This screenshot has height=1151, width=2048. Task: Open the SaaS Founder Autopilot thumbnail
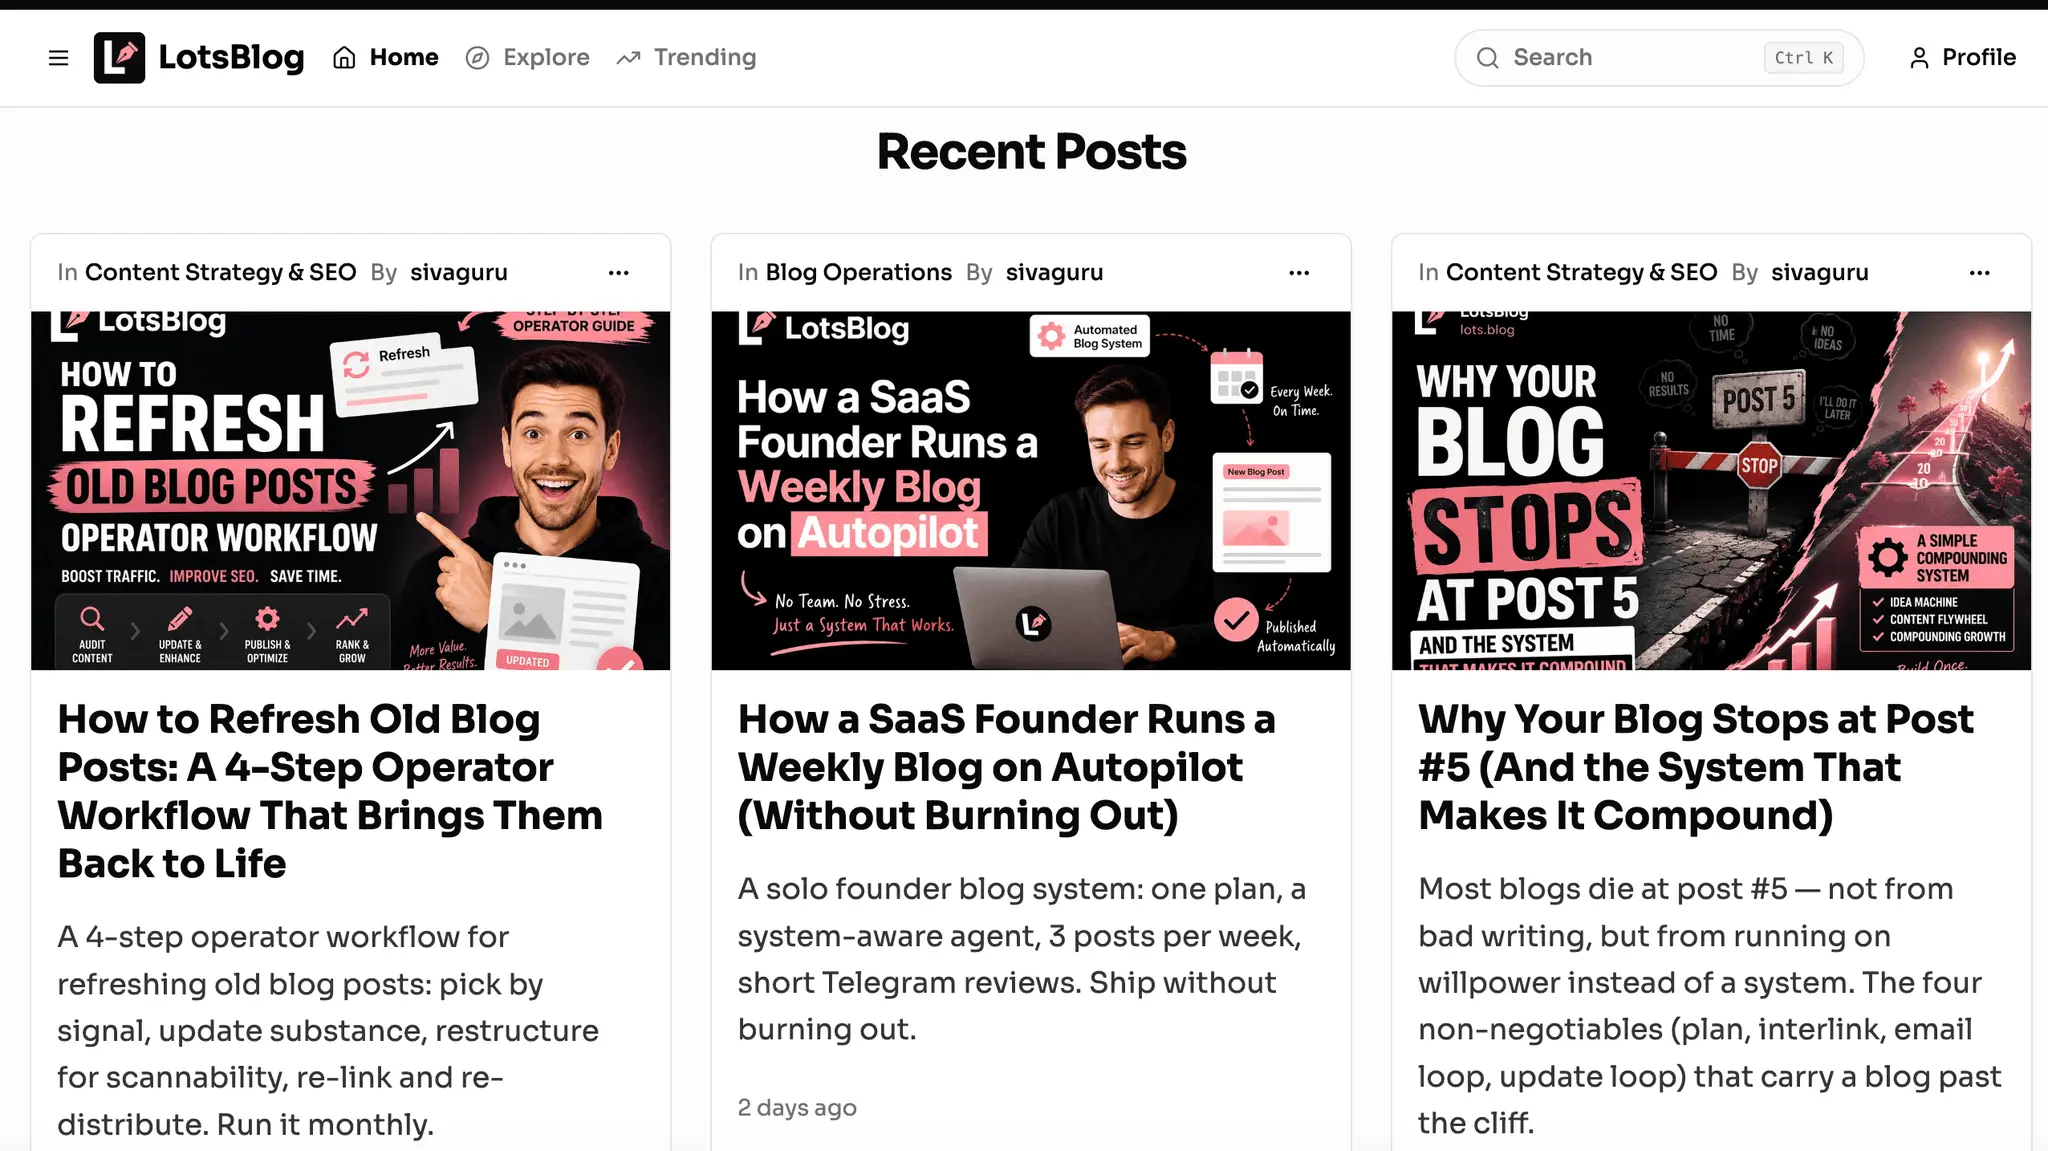[x=1031, y=490]
